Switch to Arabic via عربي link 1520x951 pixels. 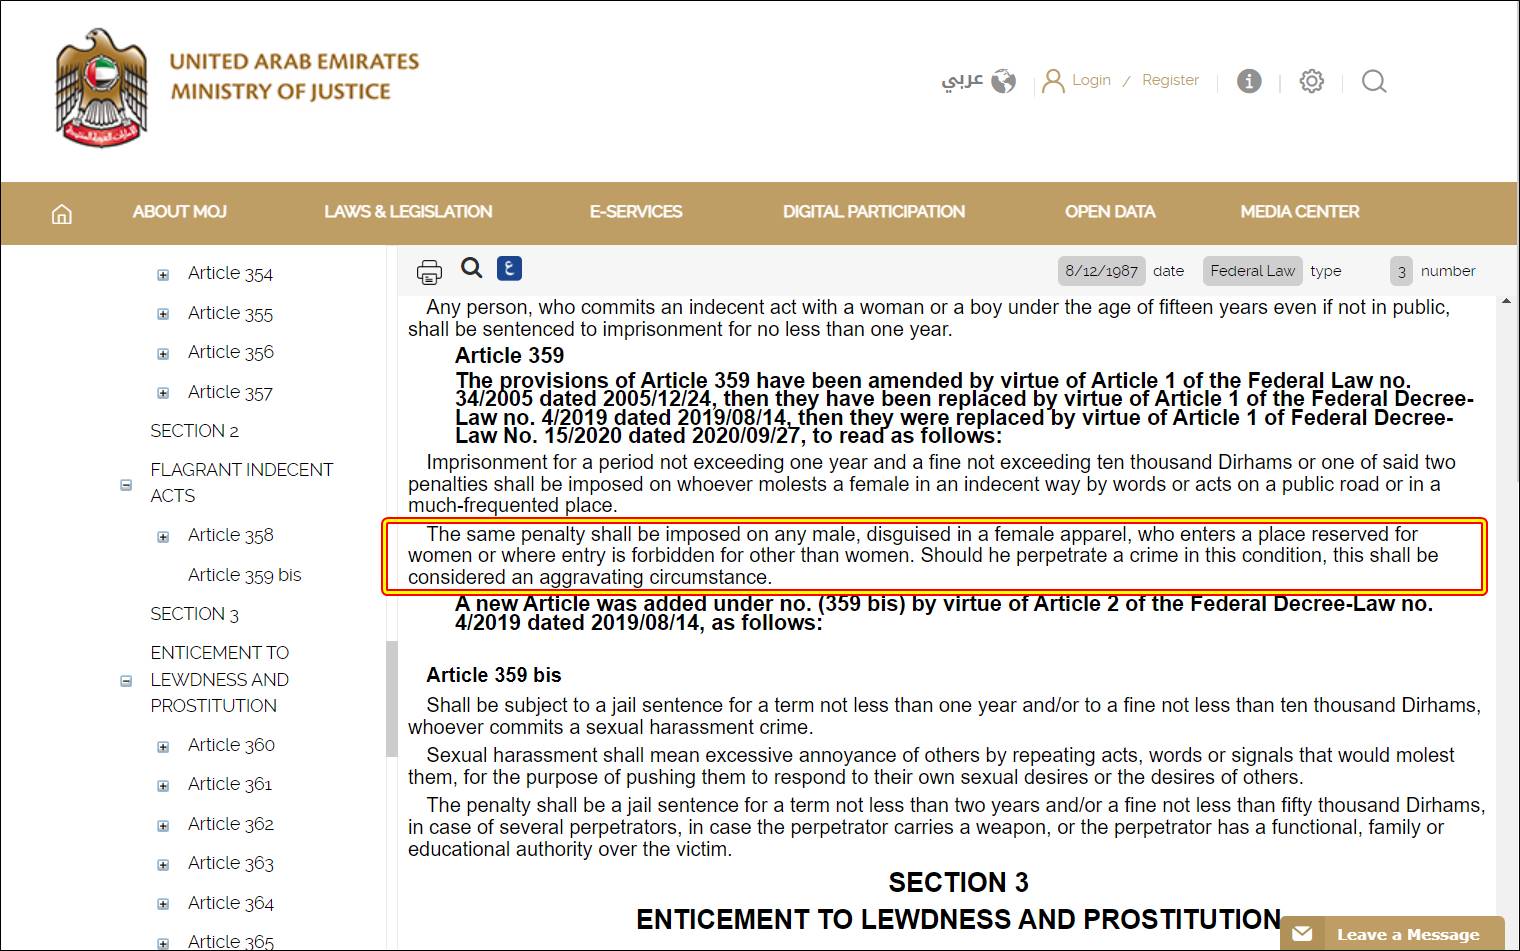tap(962, 81)
